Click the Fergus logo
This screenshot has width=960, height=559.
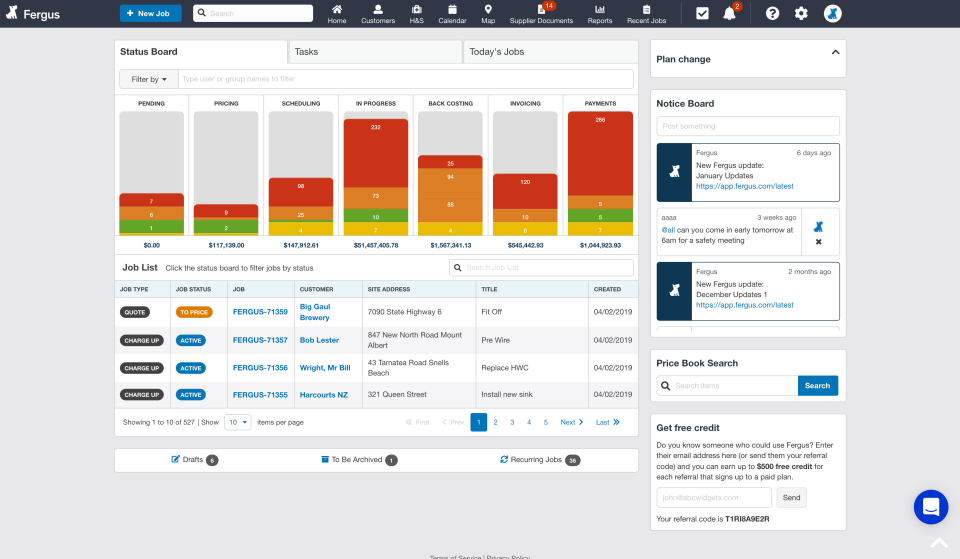(33, 13)
